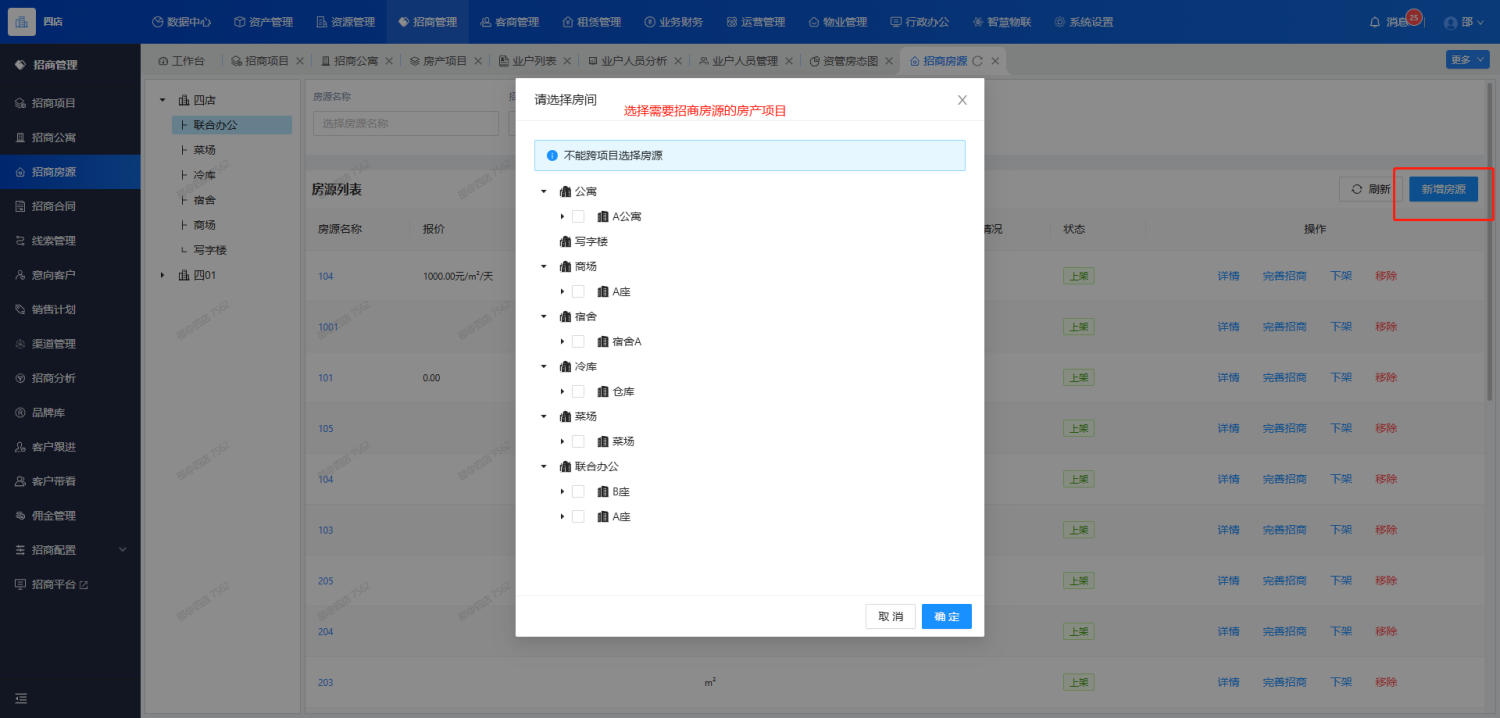The width and height of the screenshot is (1500, 718).
Task: Click the 系统设置 gear icon
Action: (x=1059, y=22)
